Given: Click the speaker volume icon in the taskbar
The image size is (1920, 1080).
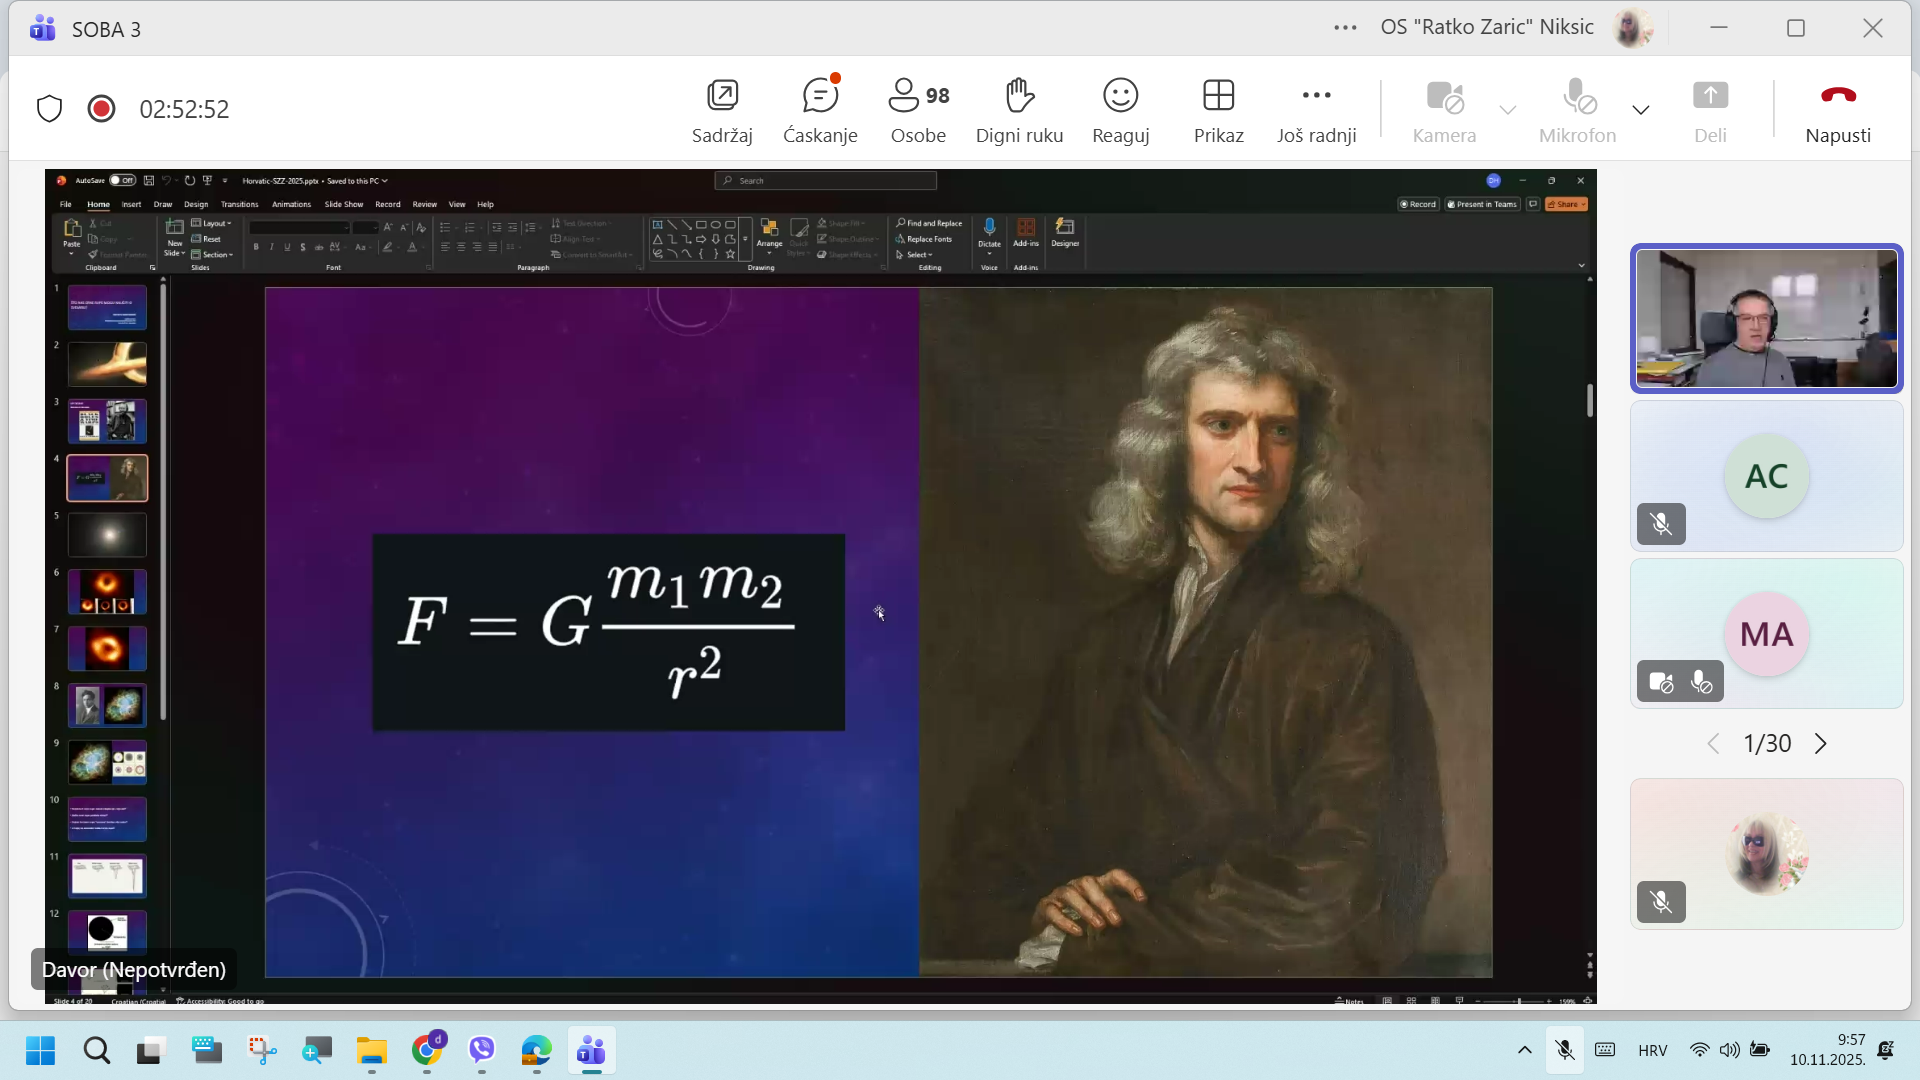Looking at the screenshot, I should pos(1729,1050).
